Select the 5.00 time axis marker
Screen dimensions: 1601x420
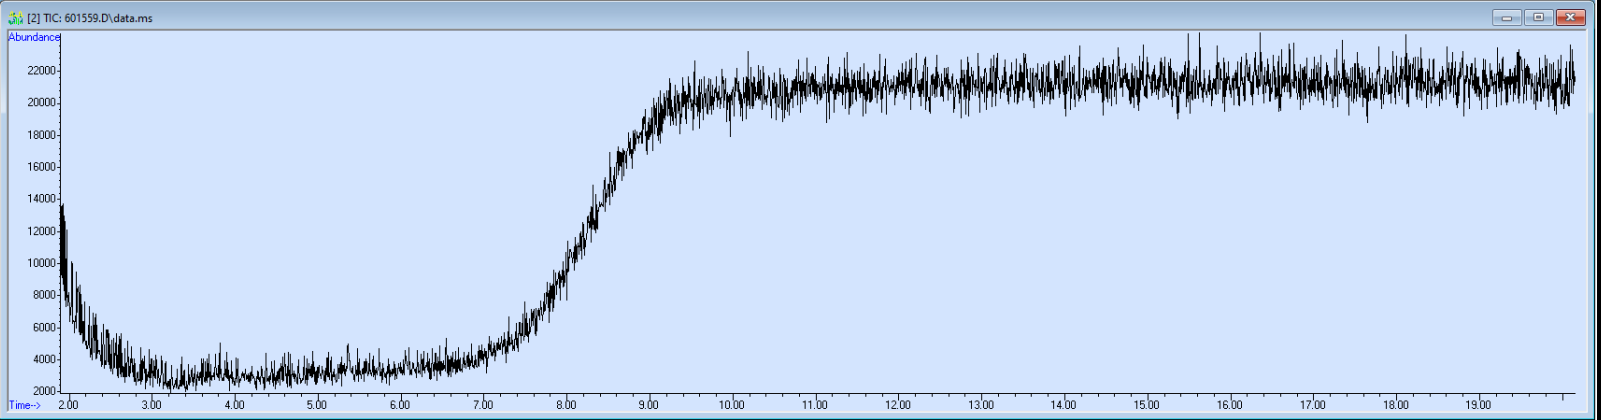coord(317,405)
